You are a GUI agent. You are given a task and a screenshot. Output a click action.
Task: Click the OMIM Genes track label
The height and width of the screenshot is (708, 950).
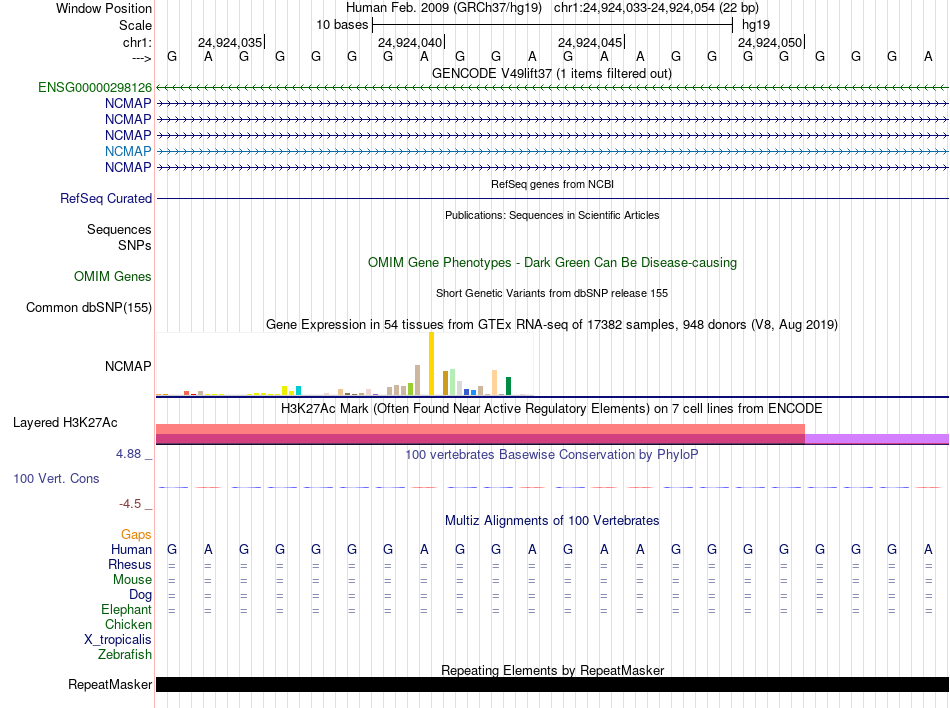point(113,277)
